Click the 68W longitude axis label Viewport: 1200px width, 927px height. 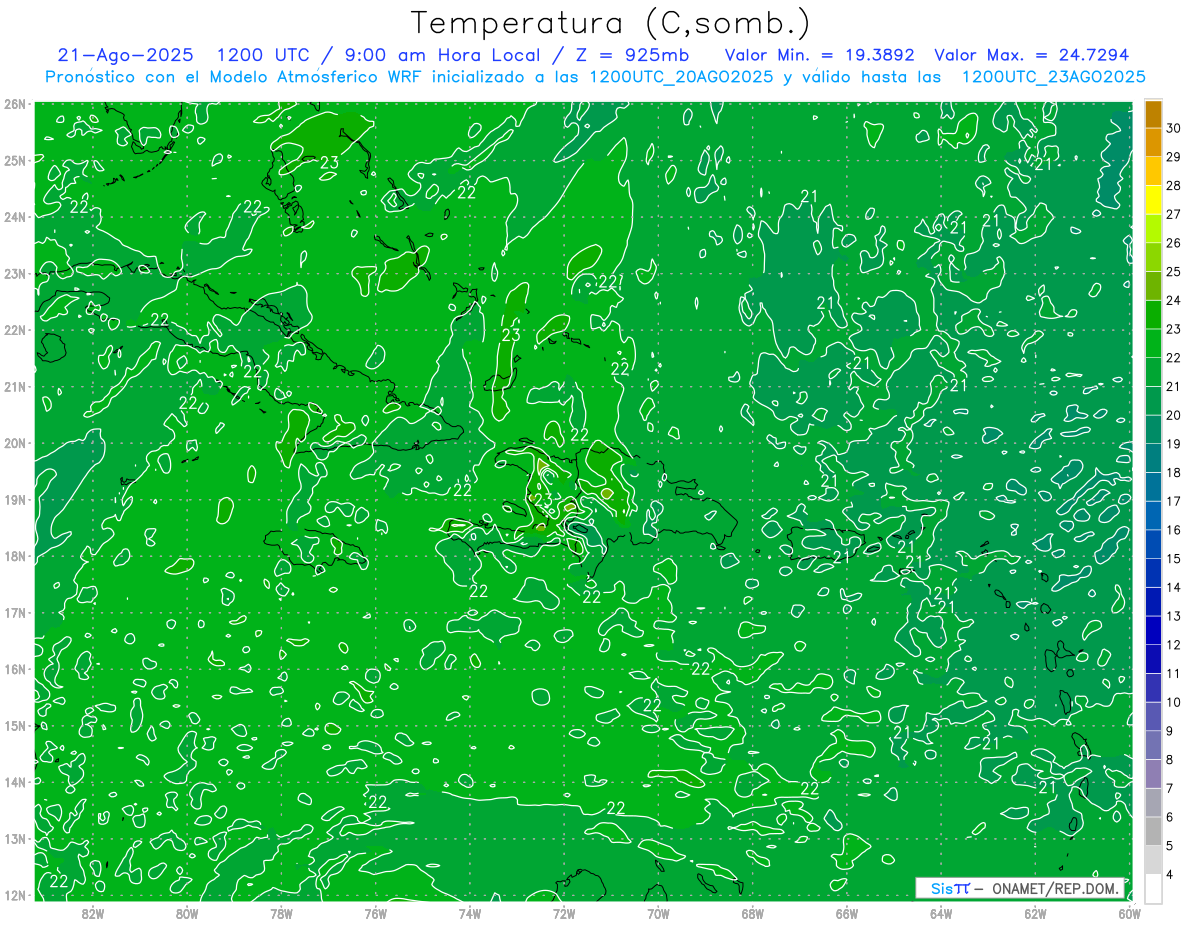click(x=753, y=913)
